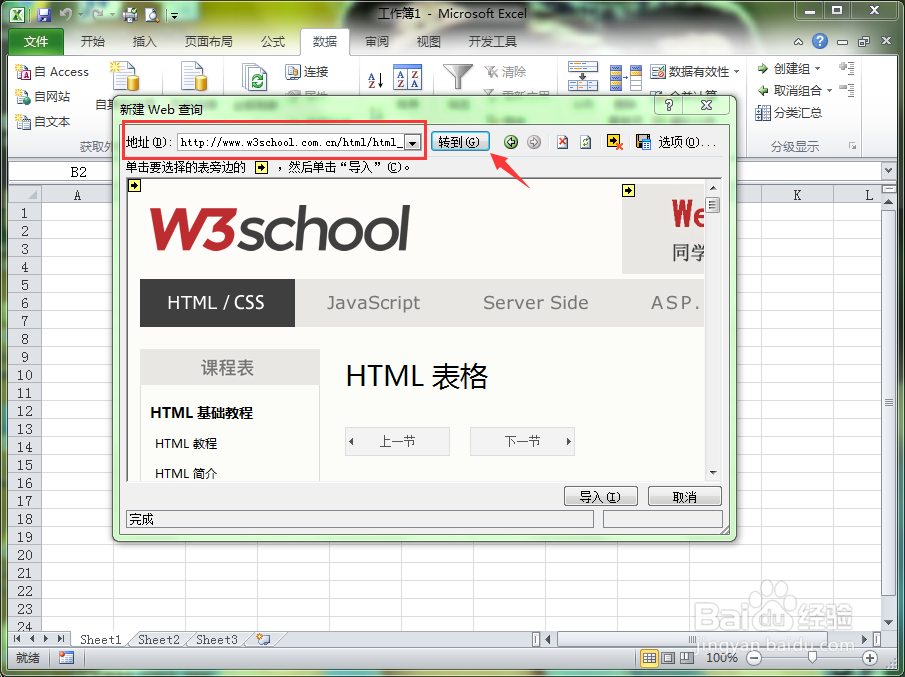Screen dimensions: 905x677
Task: Click the 取消 cancel button
Action: tap(685, 496)
